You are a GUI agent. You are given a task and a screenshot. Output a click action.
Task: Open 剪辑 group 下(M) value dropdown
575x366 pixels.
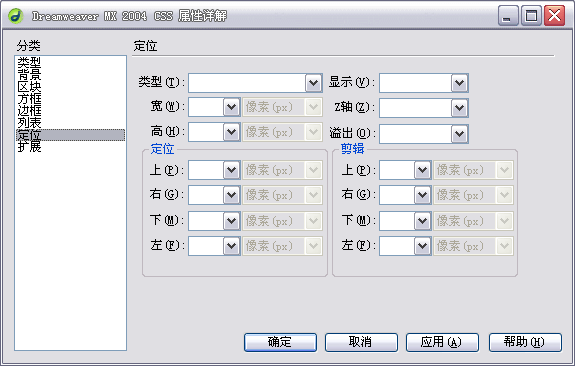[x=422, y=221]
